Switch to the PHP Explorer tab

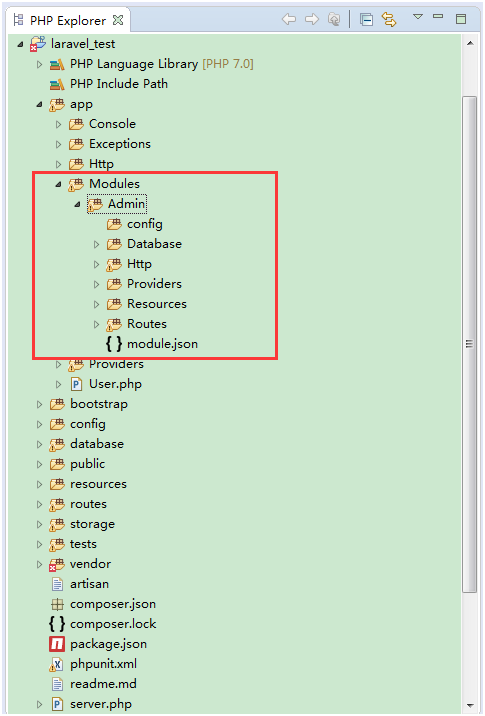68,21
